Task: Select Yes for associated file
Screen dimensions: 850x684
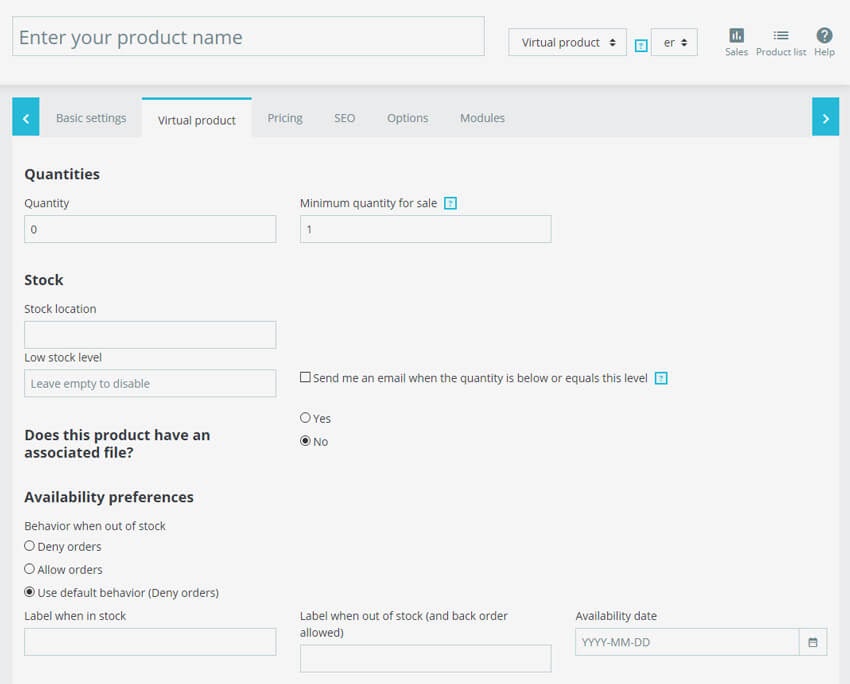Action: tap(304, 418)
